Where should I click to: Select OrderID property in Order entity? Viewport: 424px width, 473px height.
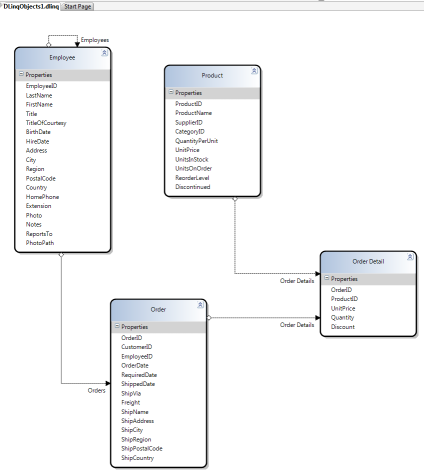point(132,338)
